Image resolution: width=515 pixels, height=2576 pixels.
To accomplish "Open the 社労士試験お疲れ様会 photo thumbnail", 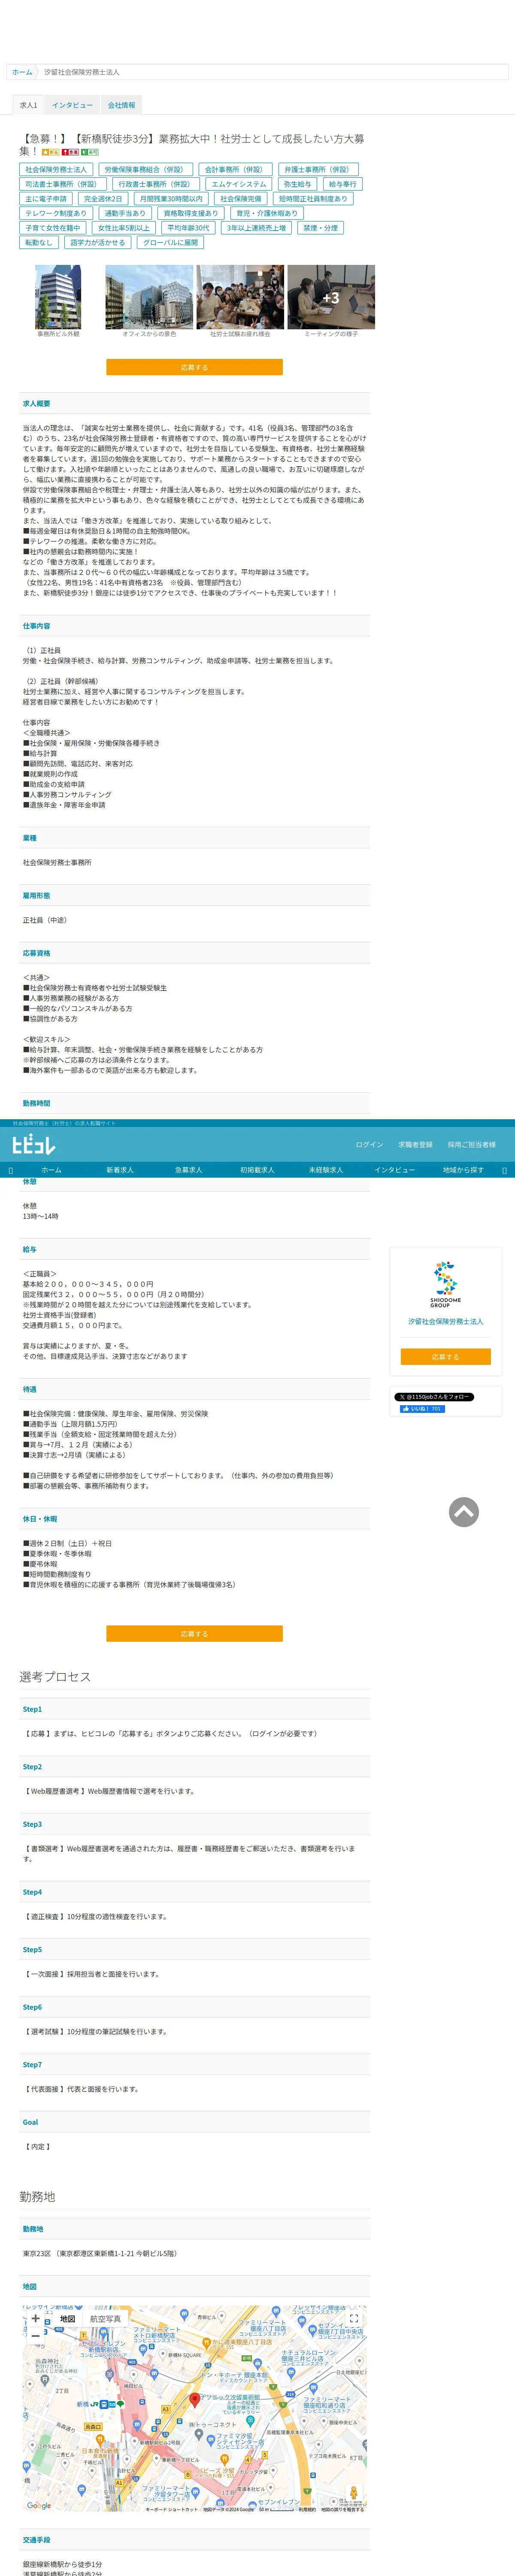I will (x=240, y=297).
